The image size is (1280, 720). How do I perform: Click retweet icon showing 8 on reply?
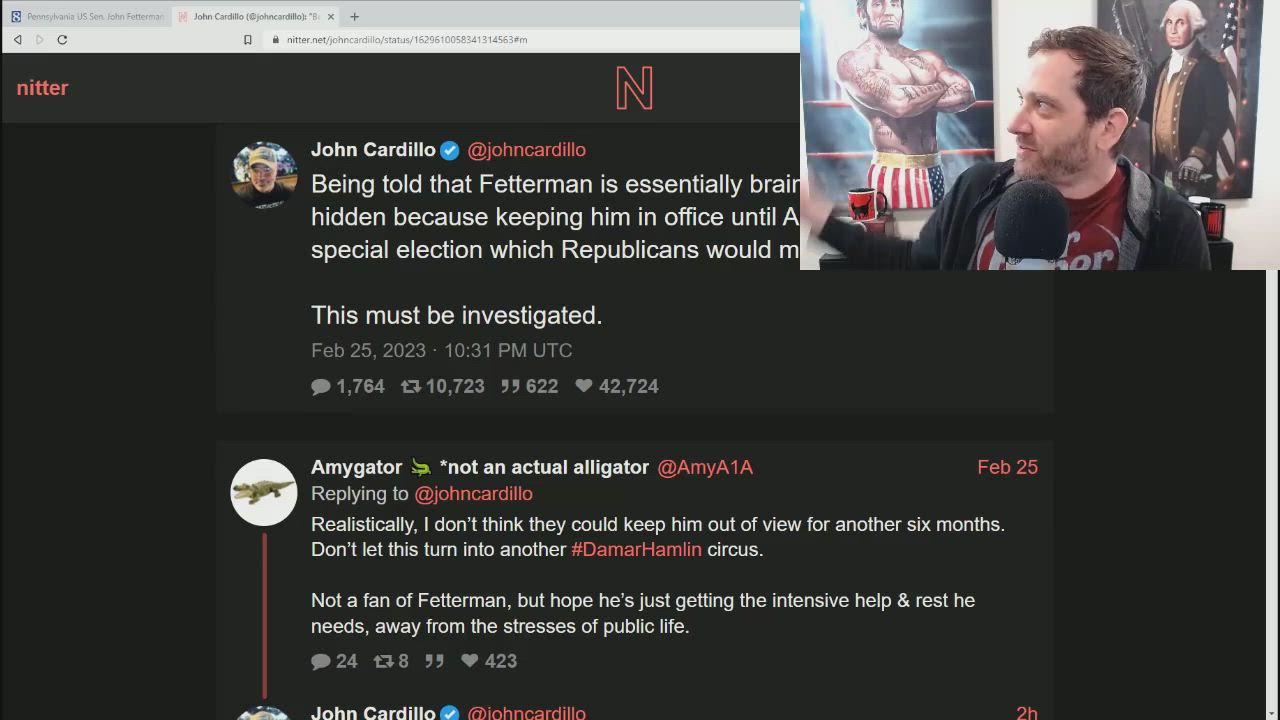[x=383, y=661]
